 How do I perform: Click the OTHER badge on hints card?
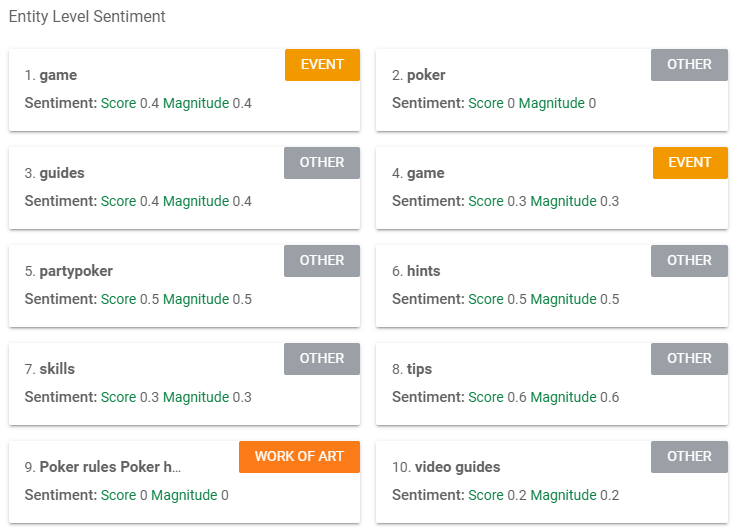pos(689,261)
